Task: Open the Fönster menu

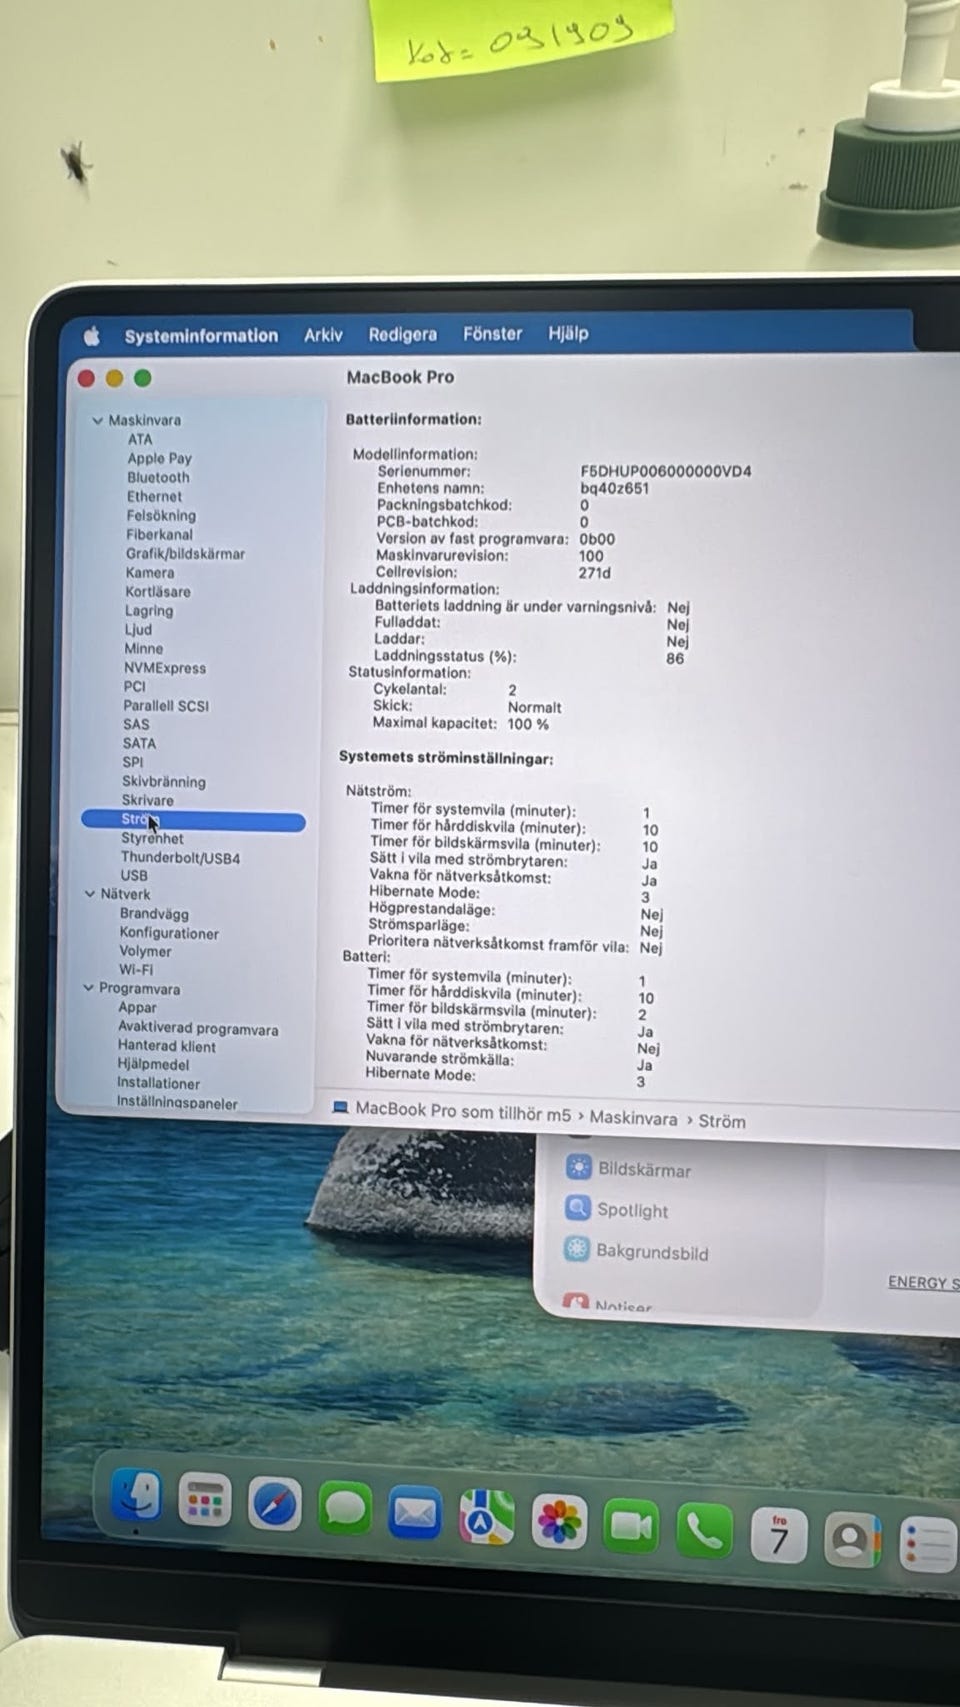Action: pos(492,333)
